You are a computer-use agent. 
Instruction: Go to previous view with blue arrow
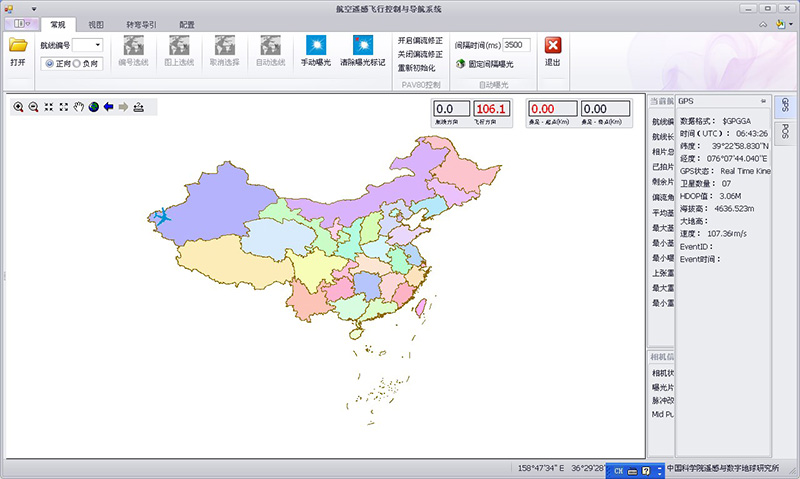click(x=109, y=106)
